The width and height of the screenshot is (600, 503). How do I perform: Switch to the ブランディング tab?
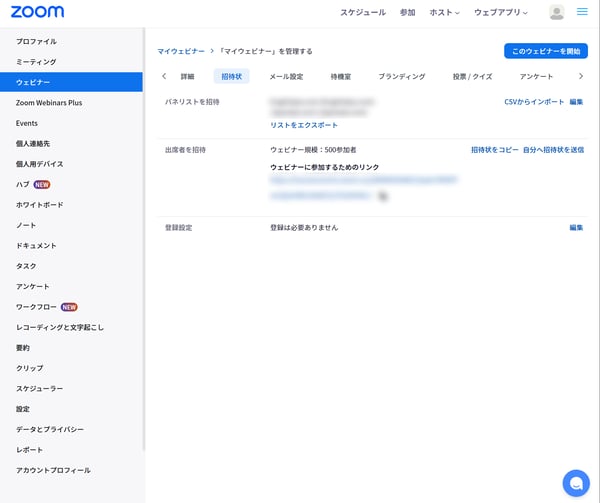tap(401, 76)
